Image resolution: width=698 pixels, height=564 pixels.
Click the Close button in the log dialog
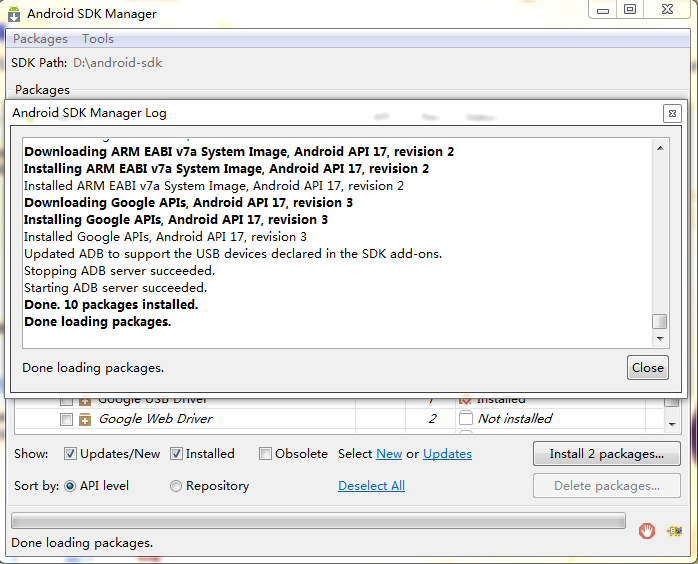[648, 368]
